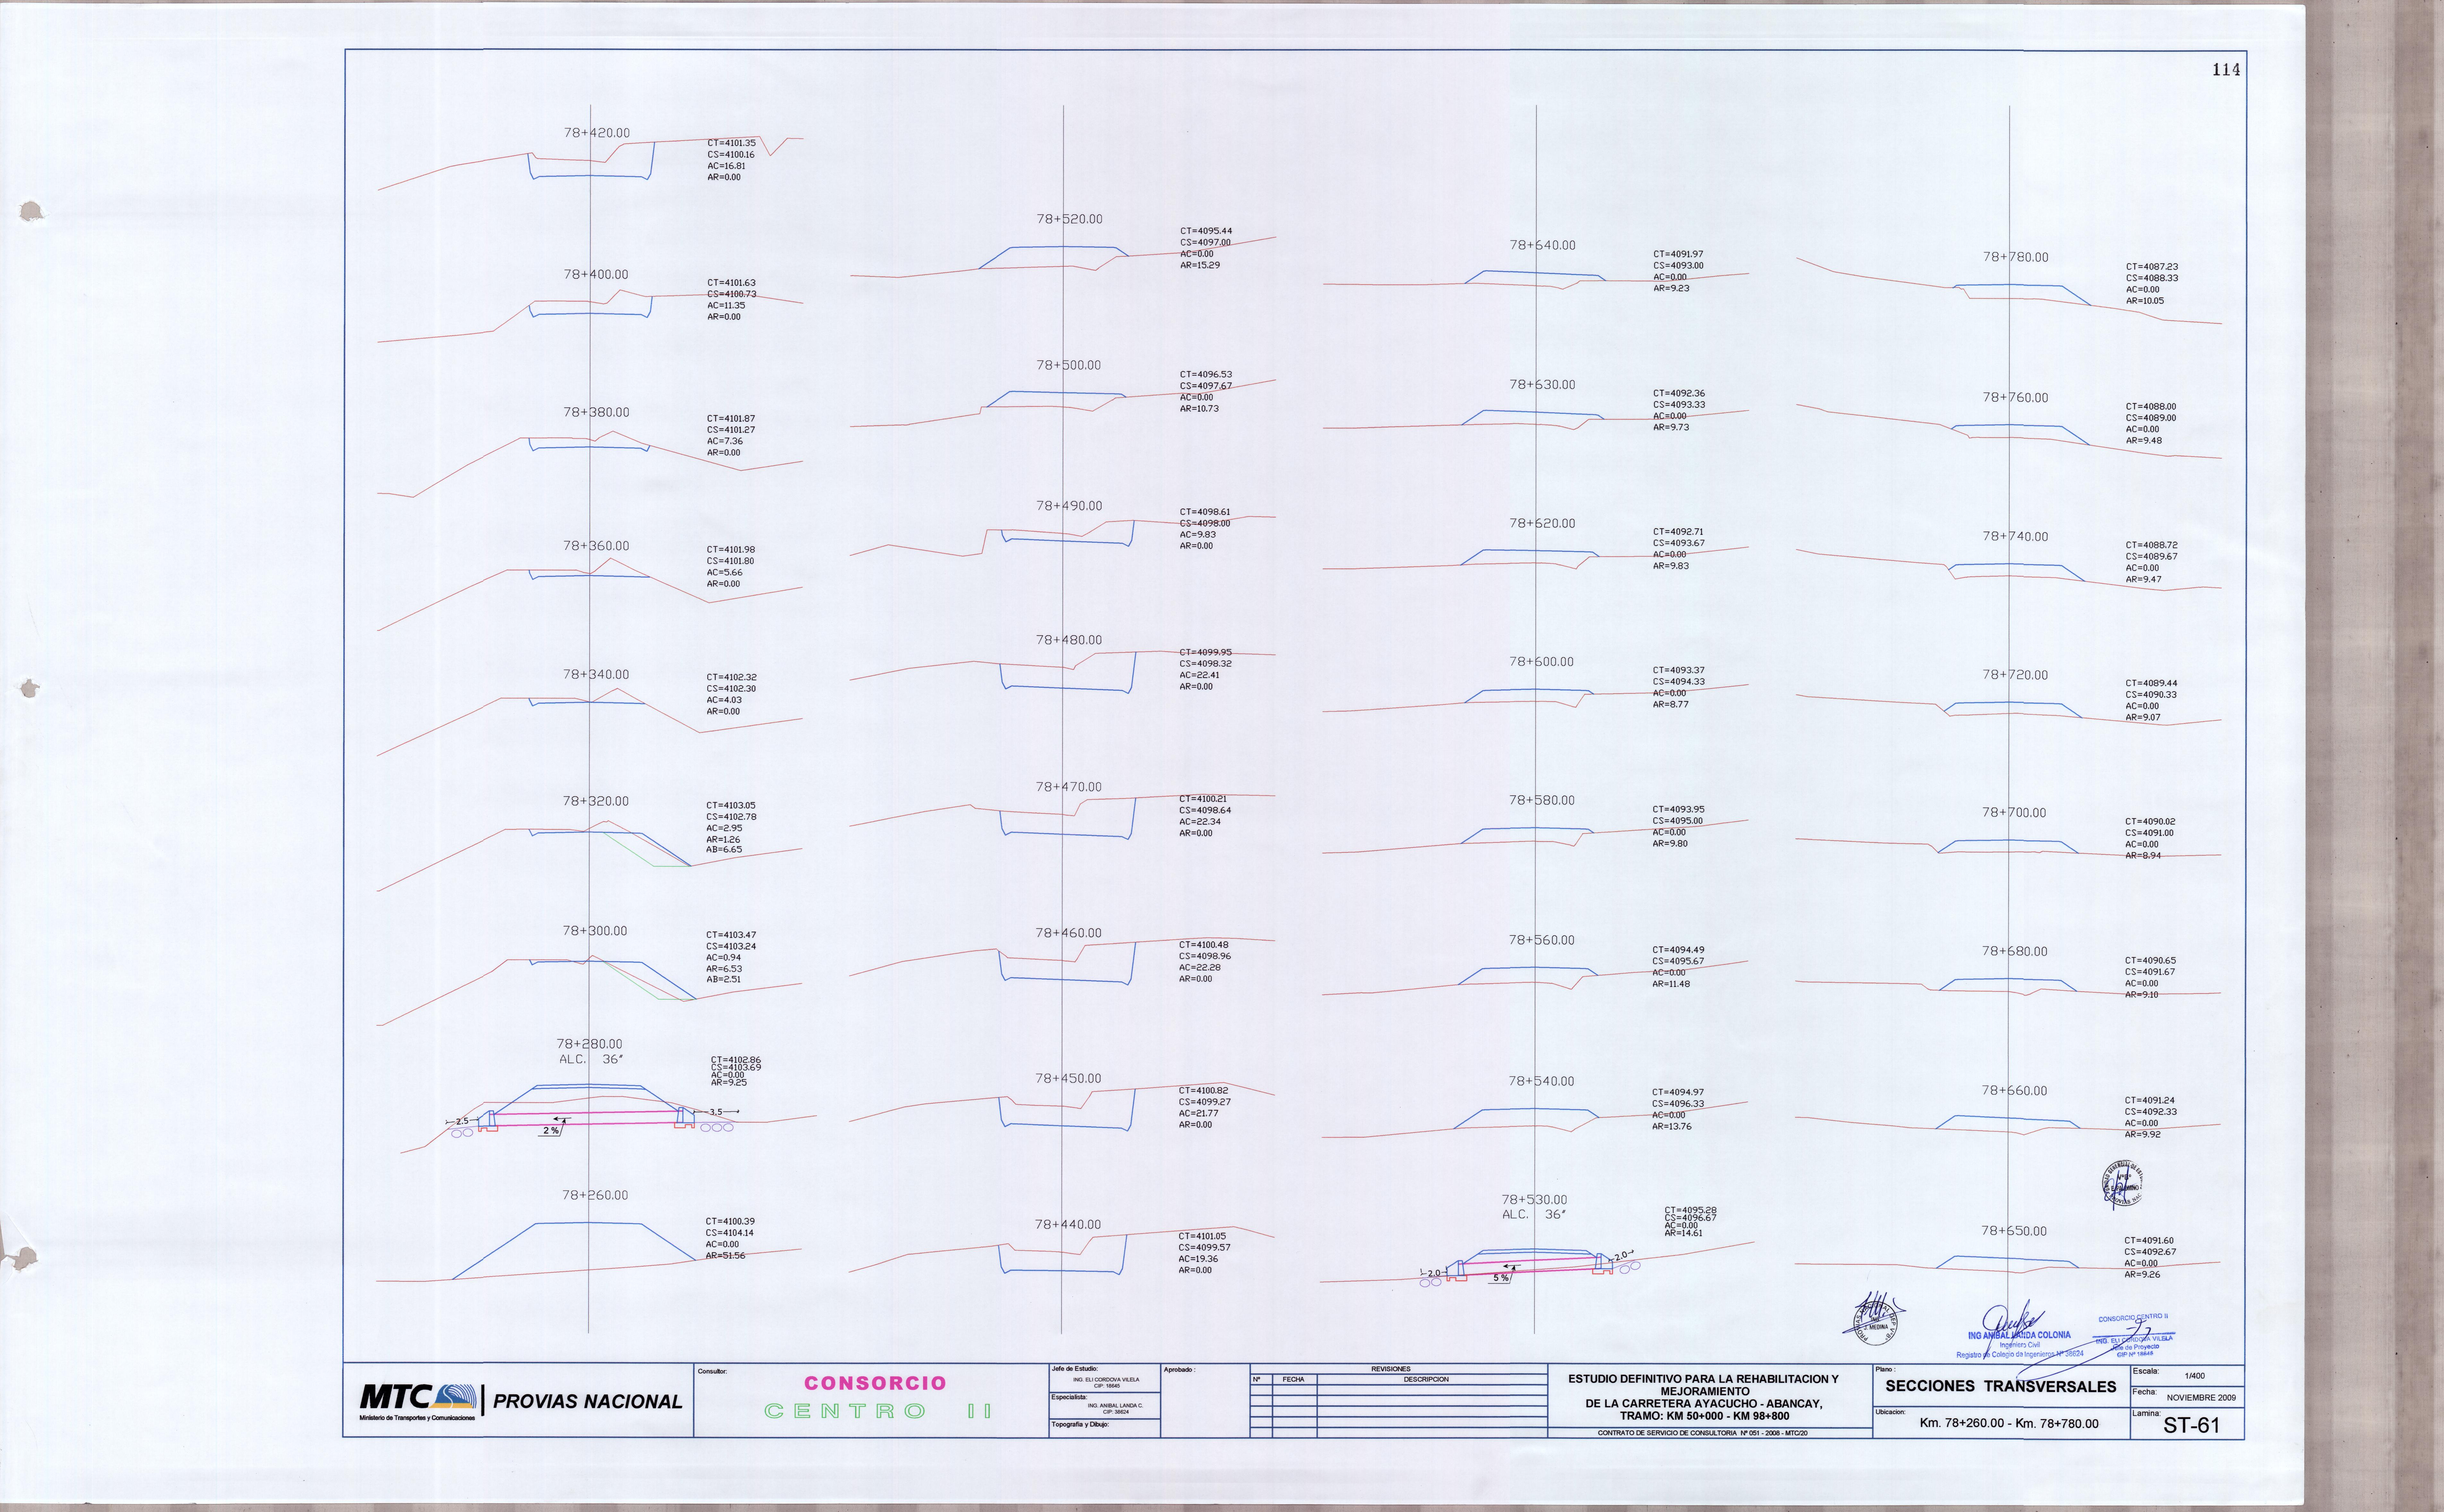Click station label 78+530.00
The image size is (2444, 1512).
click(1534, 1200)
